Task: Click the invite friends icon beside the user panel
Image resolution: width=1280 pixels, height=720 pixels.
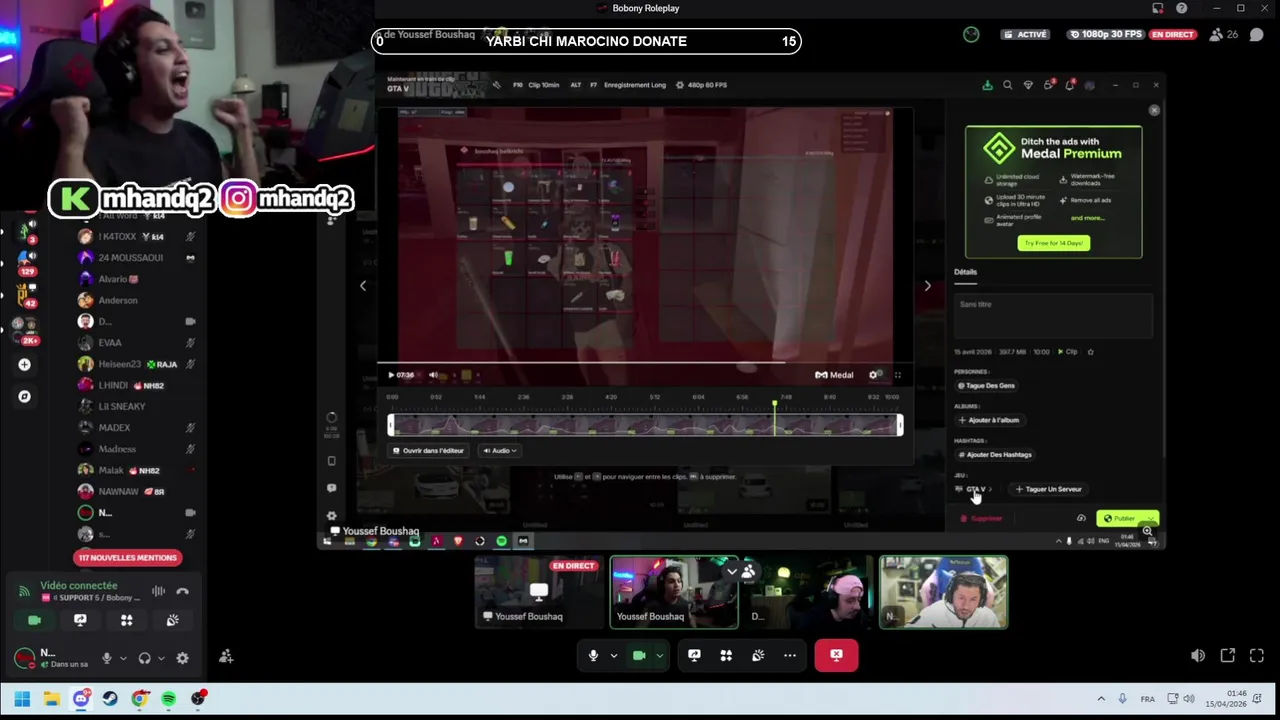Action: pos(226,656)
